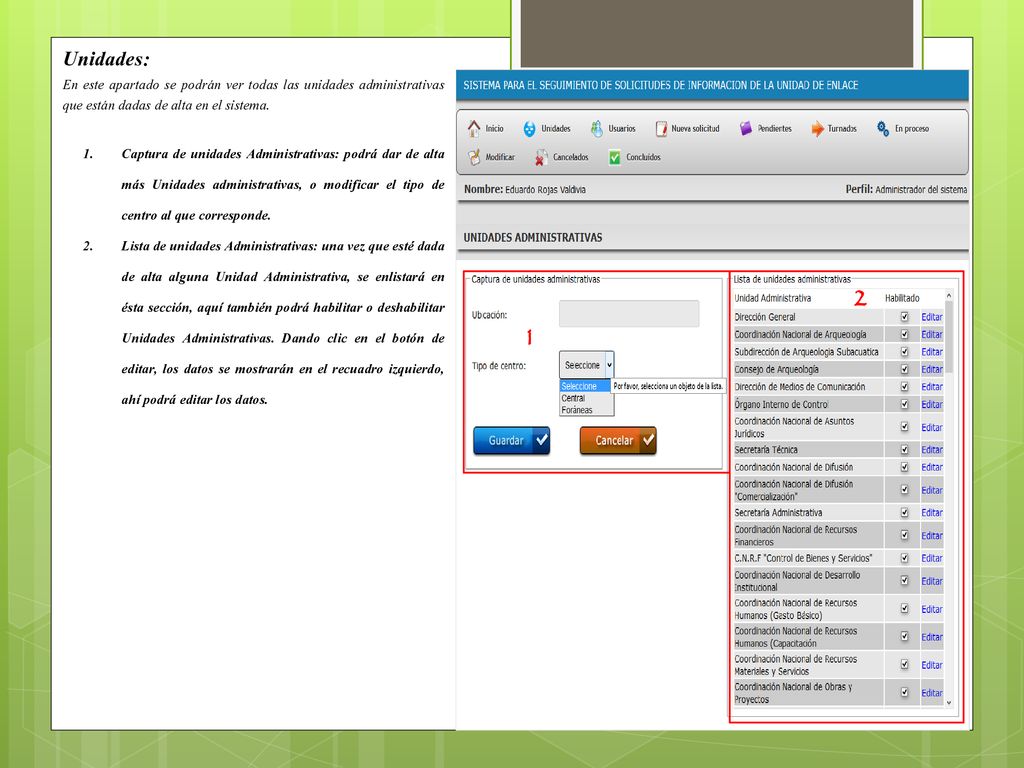Viewport: 1024px width, 768px height.
Task: Toggle checkbox for Órgano Interno de Control
Action: [x=904, y=404]
